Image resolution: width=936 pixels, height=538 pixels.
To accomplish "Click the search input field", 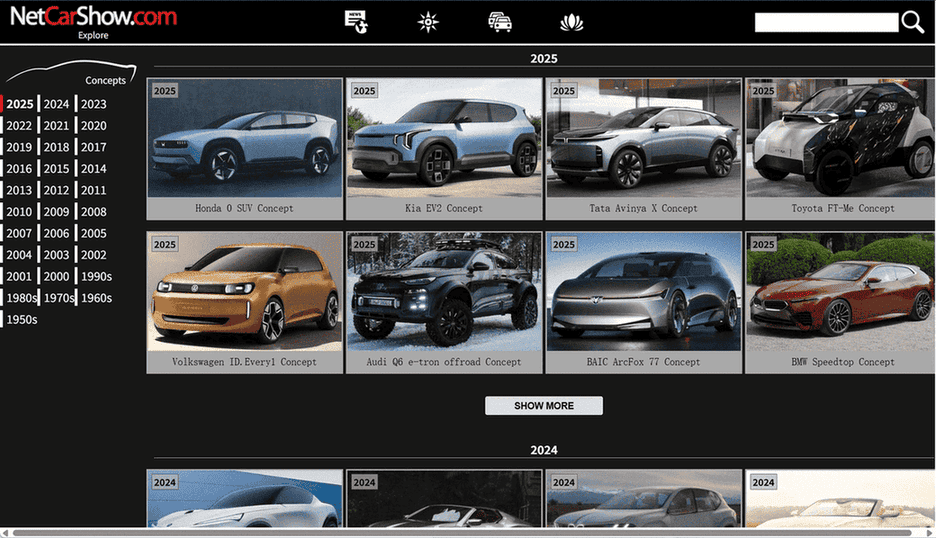I will 826,22.
